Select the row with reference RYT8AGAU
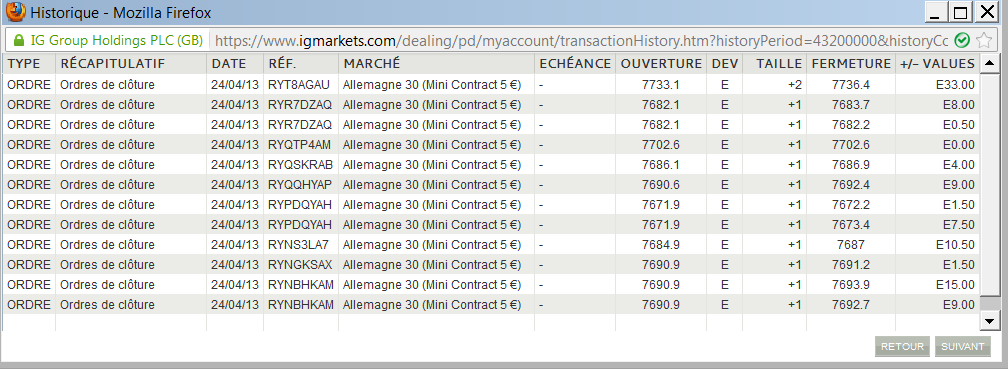The image size is (1008, 369). 492,84
